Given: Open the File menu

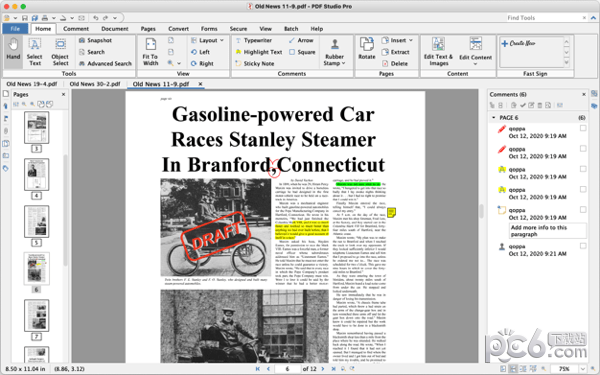Looking at the screenshot, I should tap(15, 29).
